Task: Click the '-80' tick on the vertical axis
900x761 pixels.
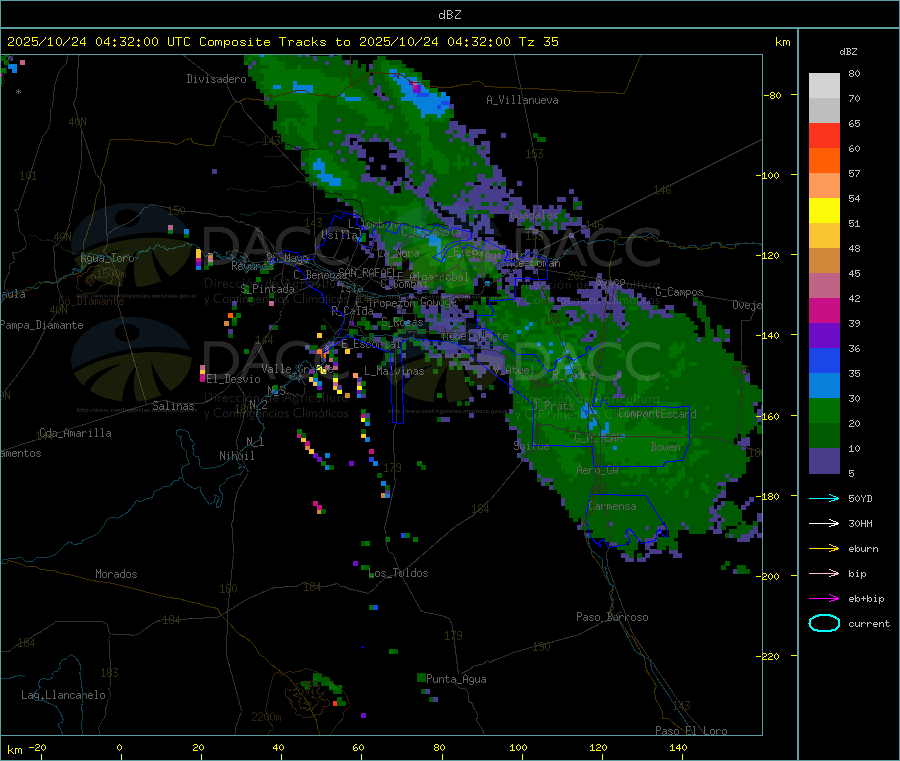Action: (x=773, y=95)
